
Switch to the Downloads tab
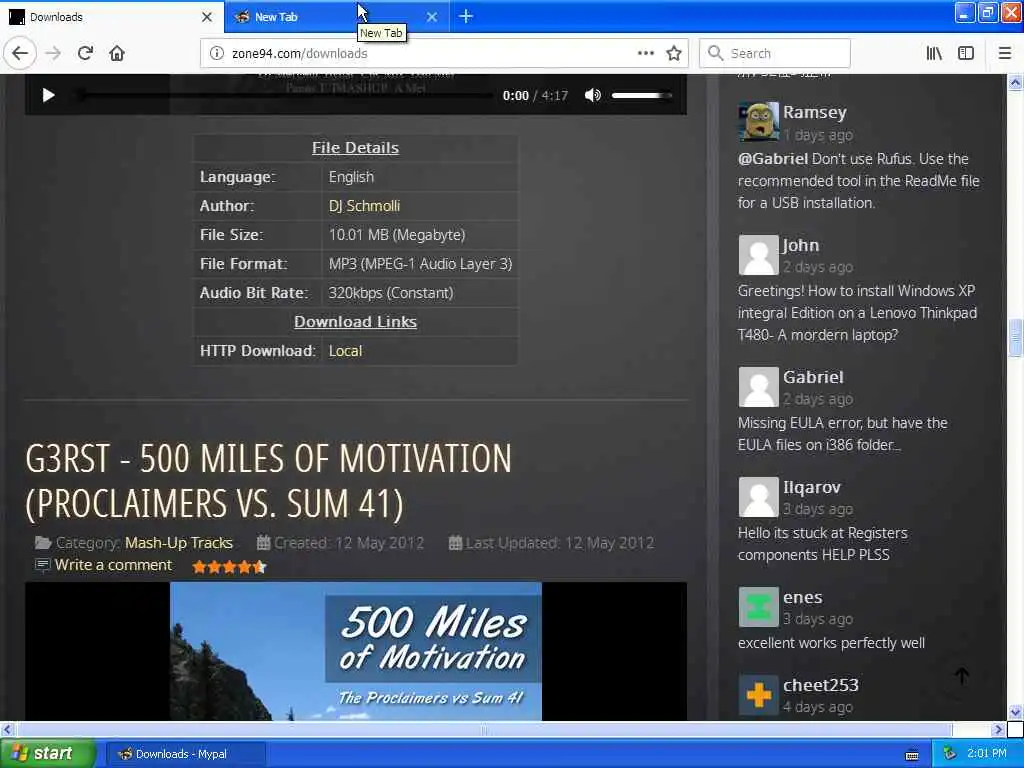click(x=111, y=17)
